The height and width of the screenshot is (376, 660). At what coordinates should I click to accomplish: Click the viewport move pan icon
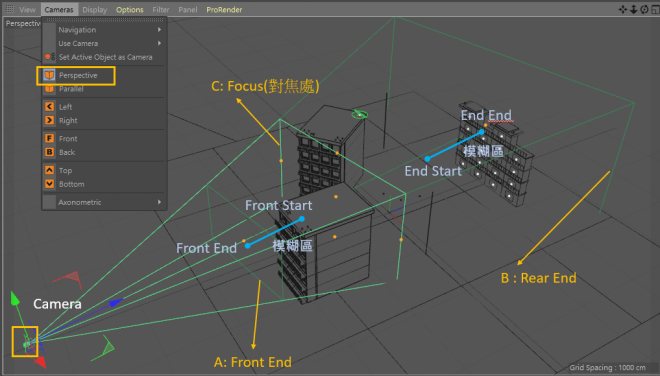[x=623, y=9]
